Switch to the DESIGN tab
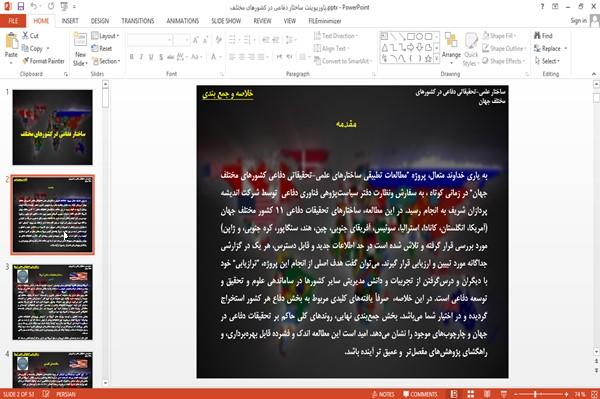Image resolution: width=600 pixels, height=399 pixels. 100,21
